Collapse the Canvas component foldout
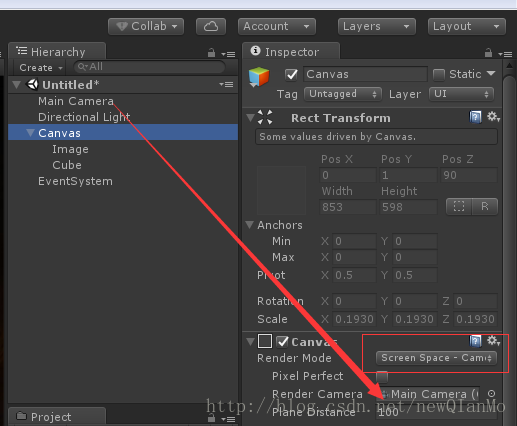 [250, 341]
